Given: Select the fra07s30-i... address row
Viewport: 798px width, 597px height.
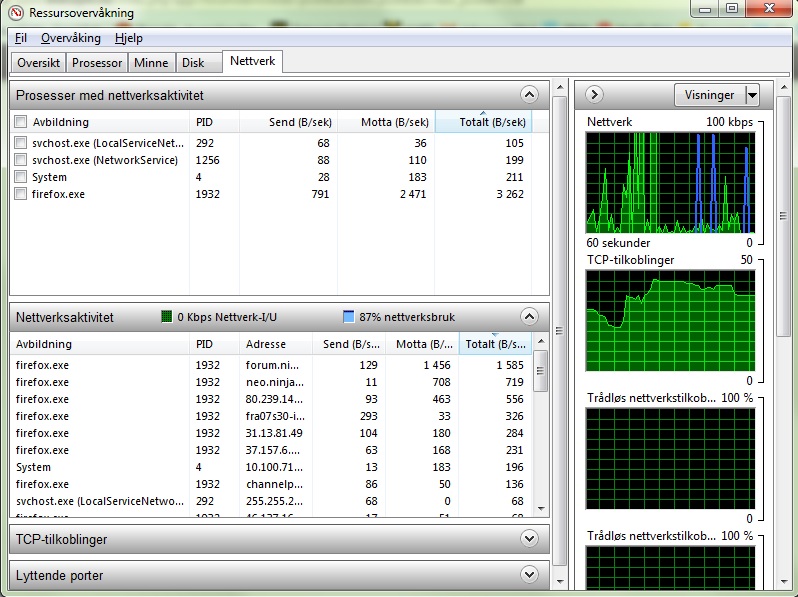Looking at the screenshot, I should click(271, 416).
